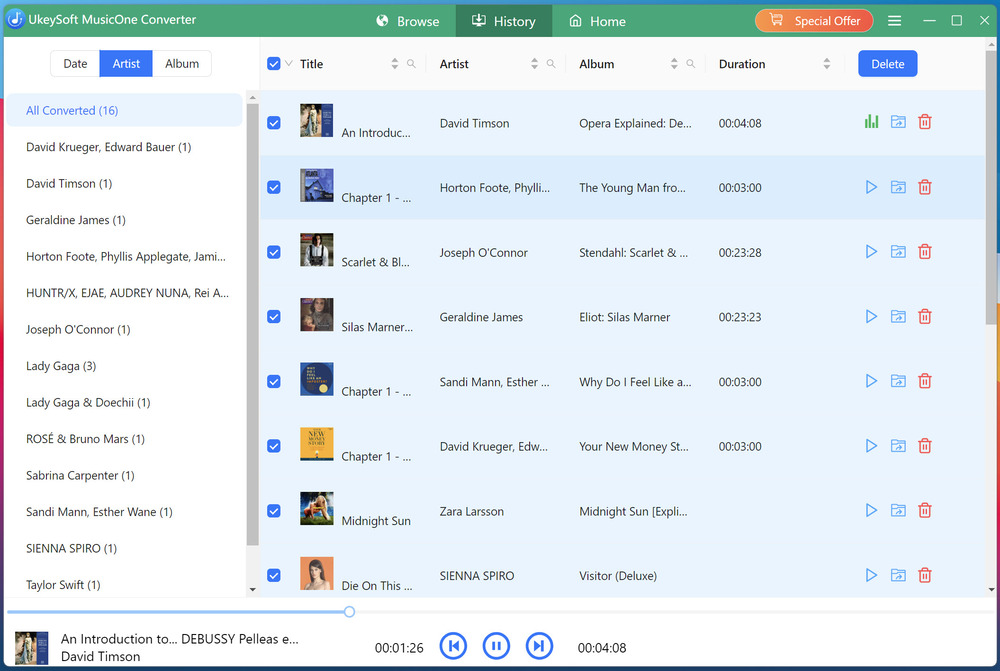The image size is (1000, 671).
Task: Select All Converted (16) in sidebar
Action: tap(125, 110)
